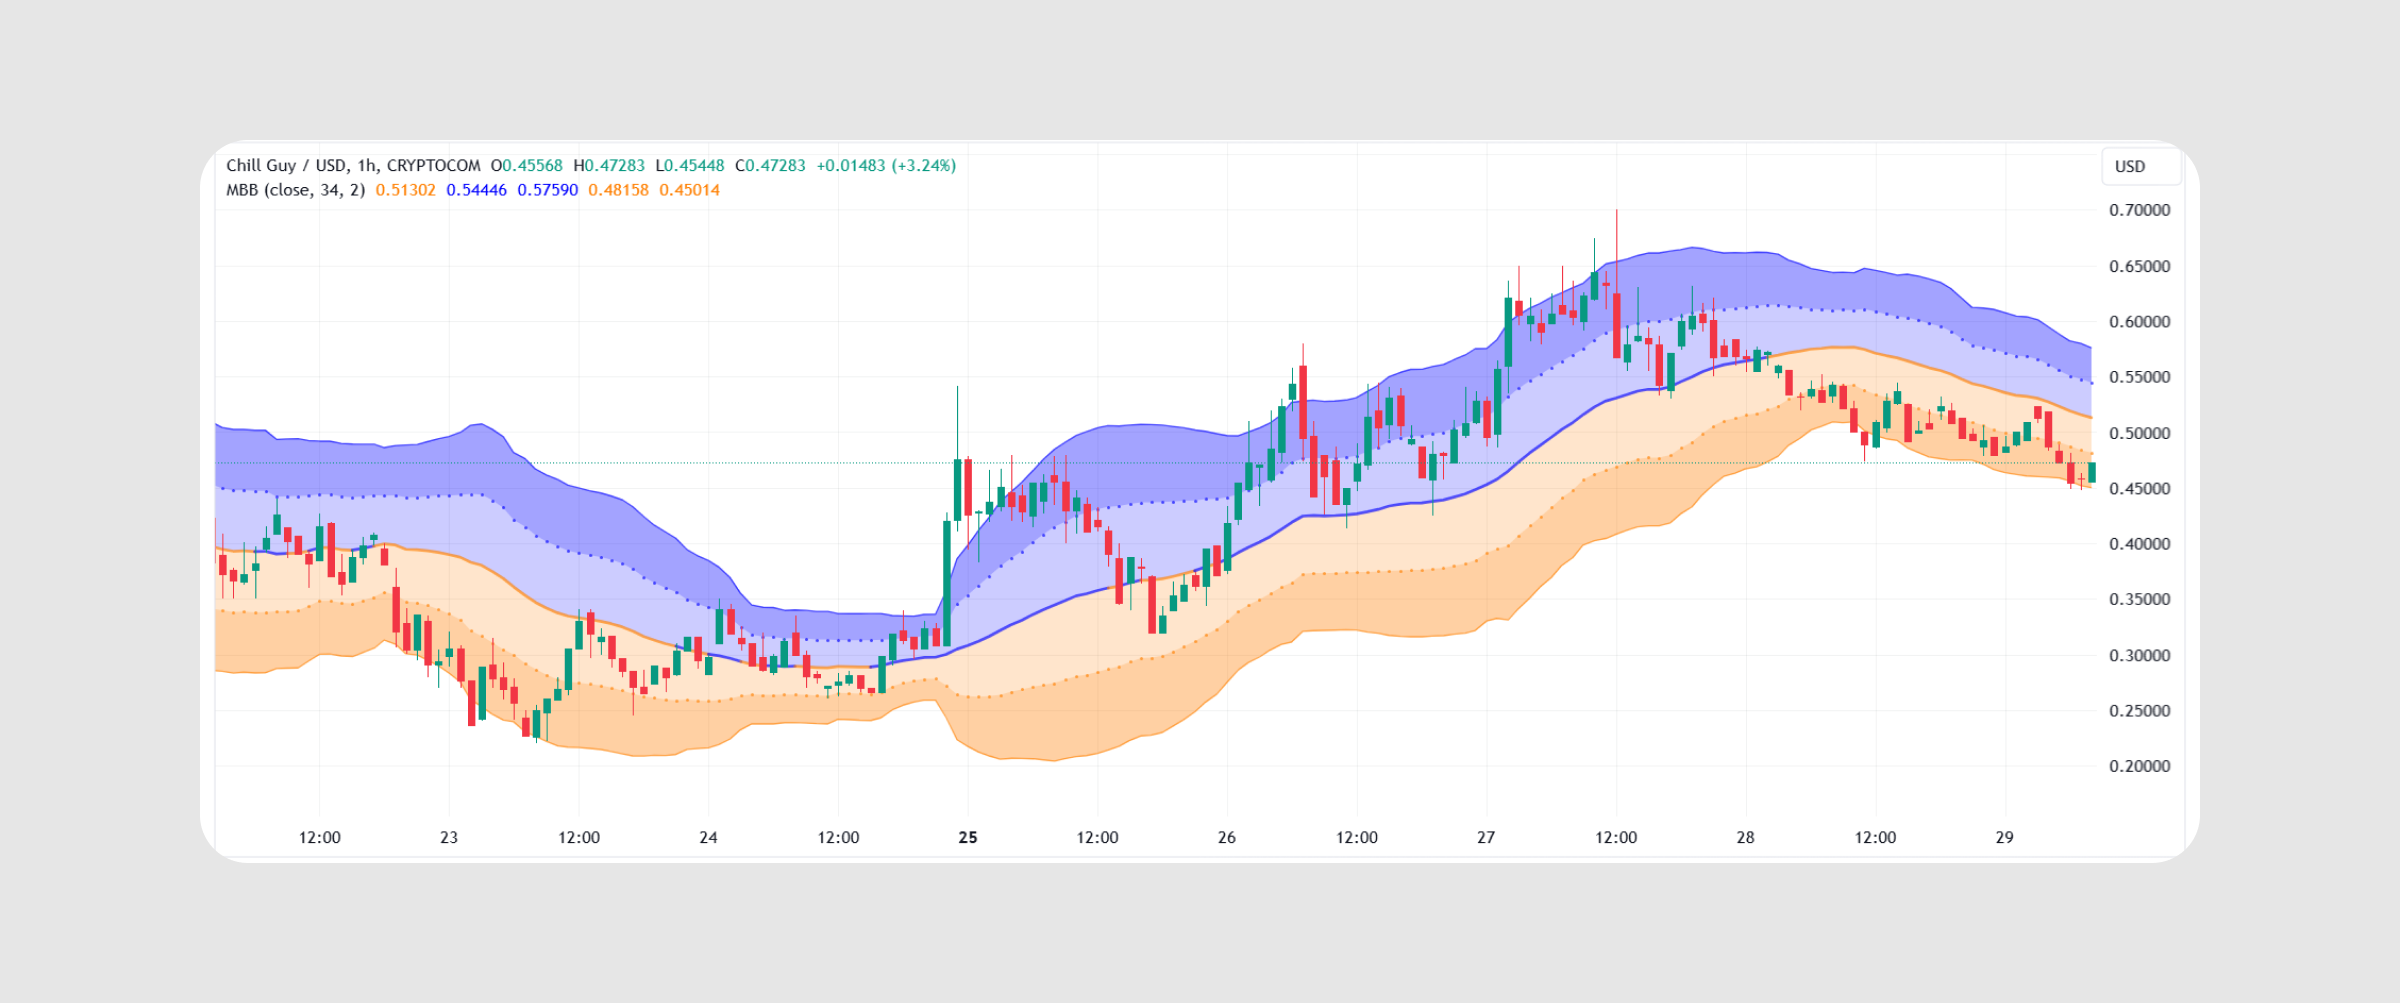Image resolution: width=2400 pixels, height=1003 pixels.
Task: Click the 0.50000 price axis label
Action: point(2140,433)
